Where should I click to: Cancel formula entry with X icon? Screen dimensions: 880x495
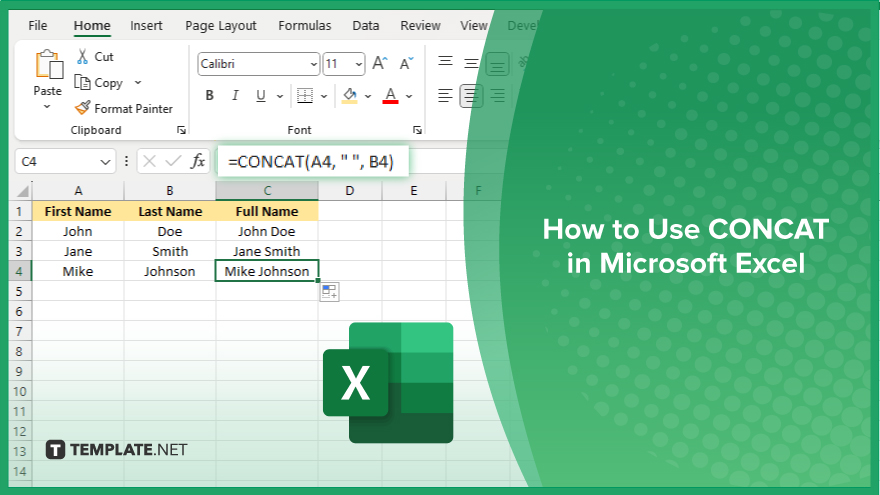(x=149, y=162)
